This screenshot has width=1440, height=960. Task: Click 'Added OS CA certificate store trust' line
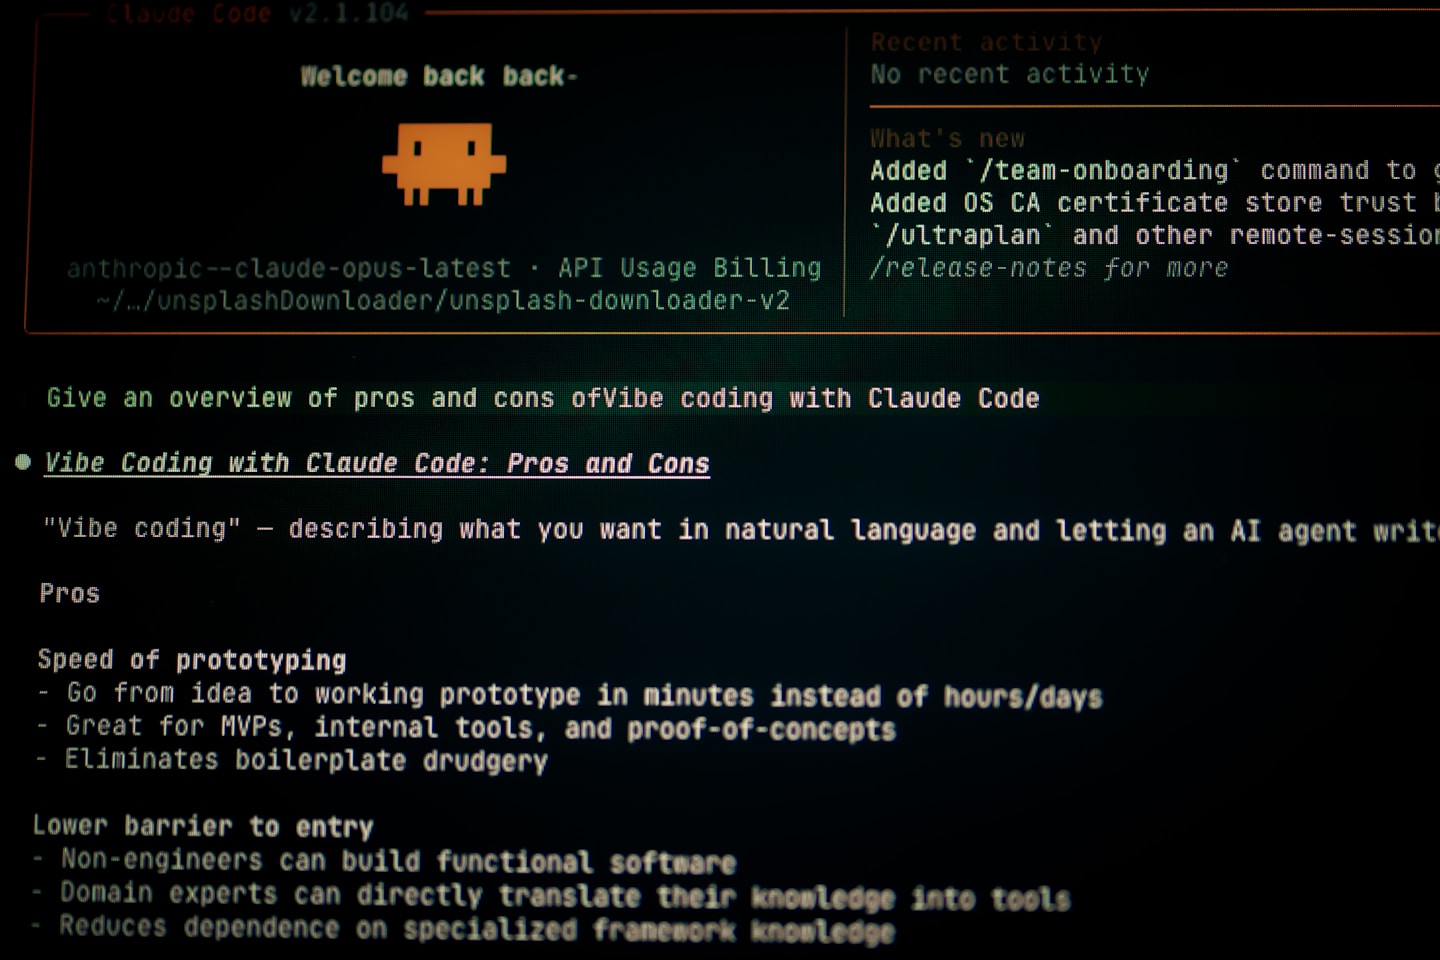tap(1155, 202)
